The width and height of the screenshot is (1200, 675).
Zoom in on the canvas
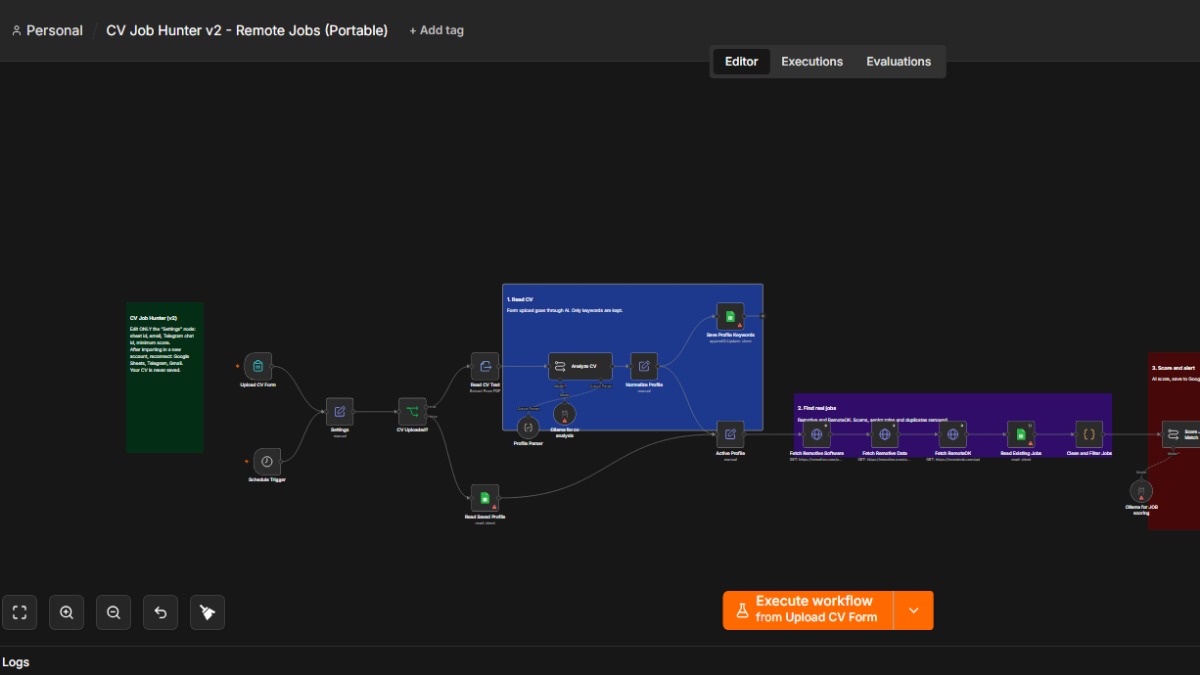pos(67,612)
